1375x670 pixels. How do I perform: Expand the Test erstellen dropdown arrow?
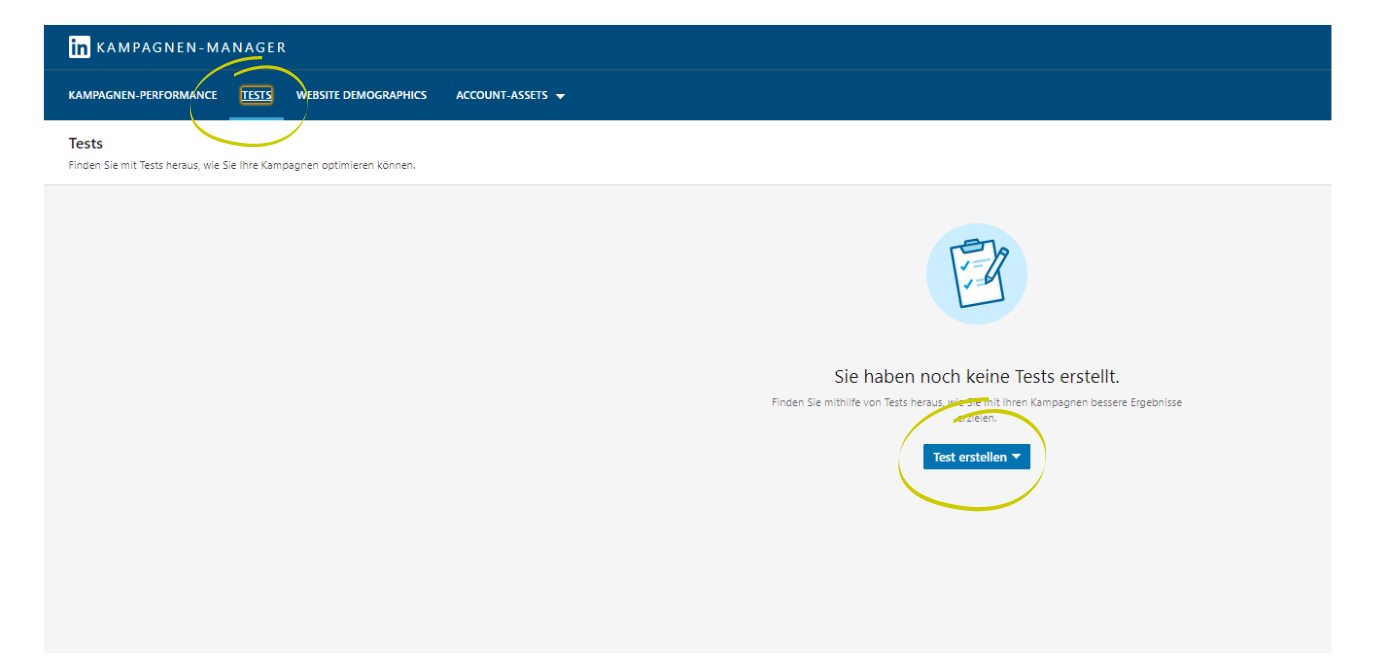[1016, 457]
